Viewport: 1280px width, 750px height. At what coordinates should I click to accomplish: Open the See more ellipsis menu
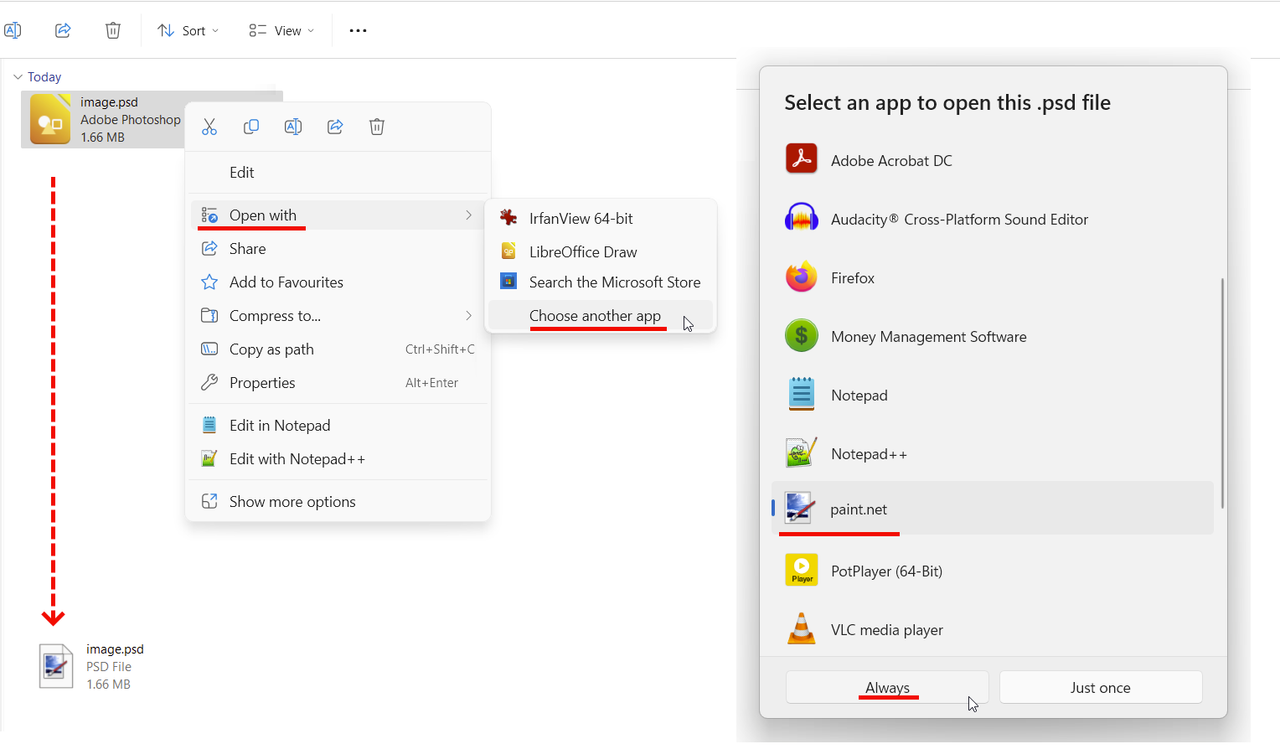(x=358, y=31)
